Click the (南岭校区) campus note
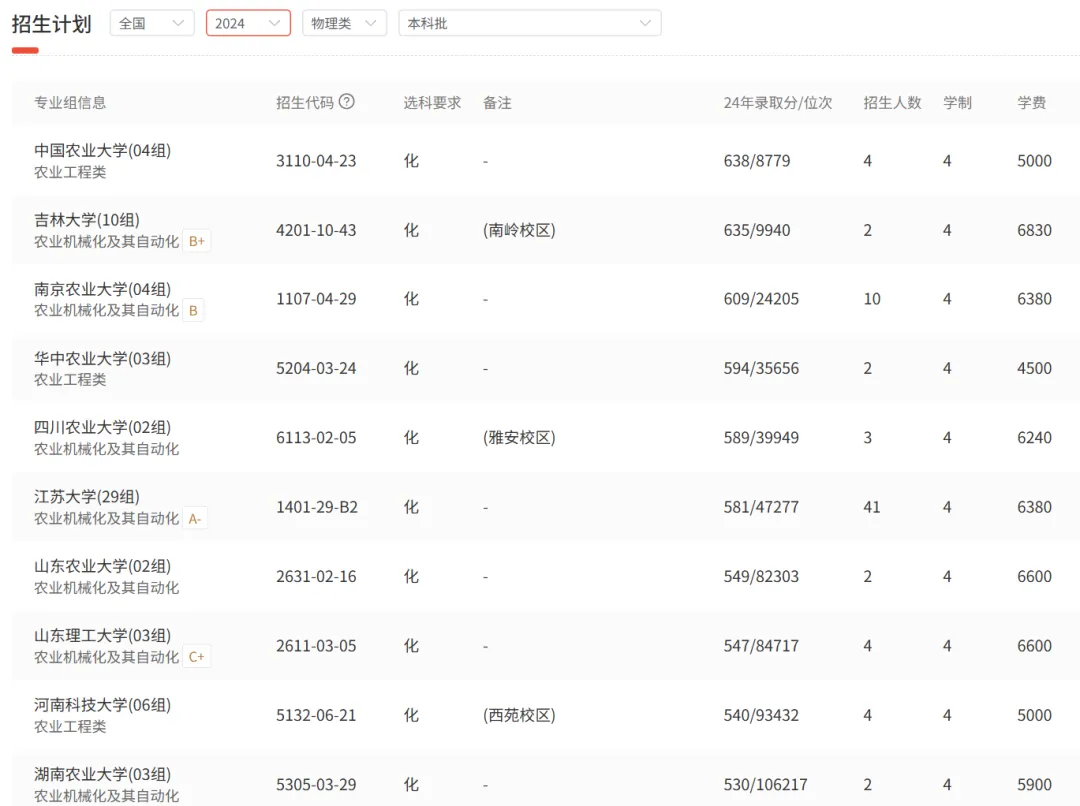Viewport: 1080px width, 806px height. click(519, 231)
